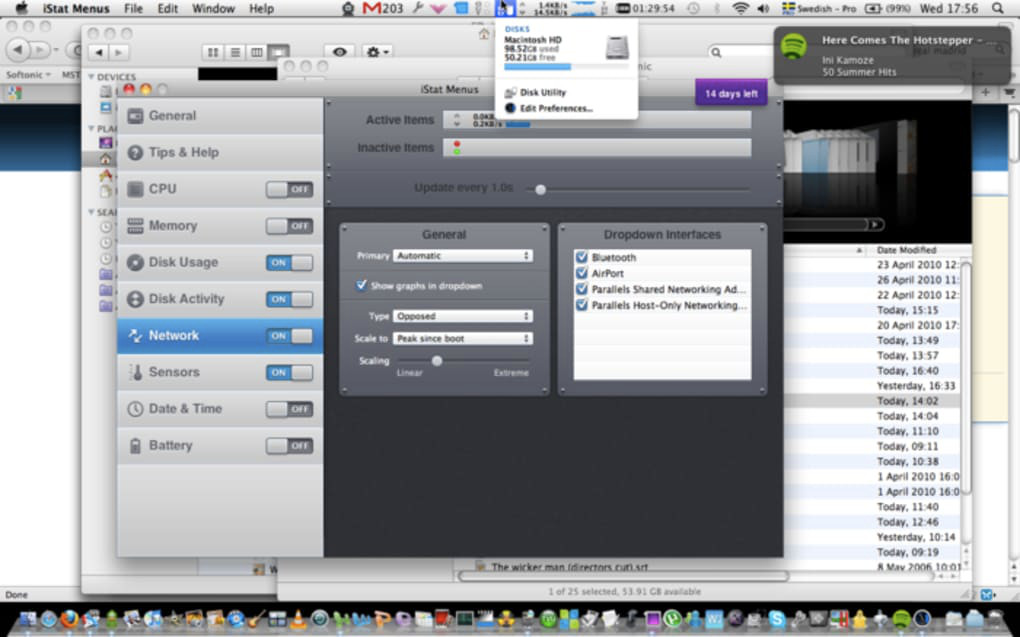Click the browser back arrow button
Screen dimensions: 1020x637
coord(18,49)
